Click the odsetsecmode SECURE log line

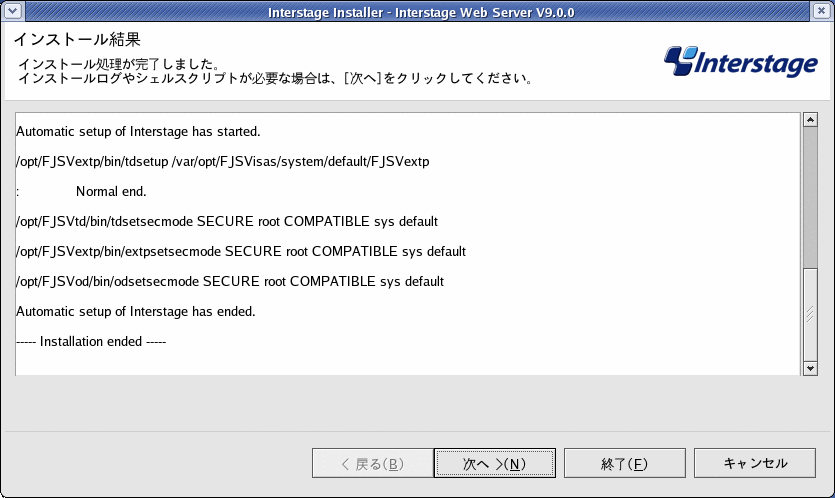tap(230, 281)
